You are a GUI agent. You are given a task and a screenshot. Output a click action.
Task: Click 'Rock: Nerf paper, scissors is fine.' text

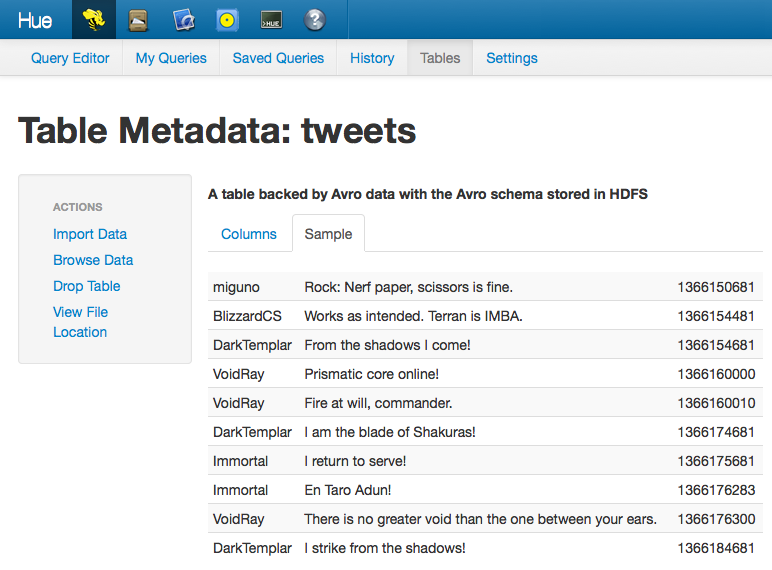[x=409, y=287]
